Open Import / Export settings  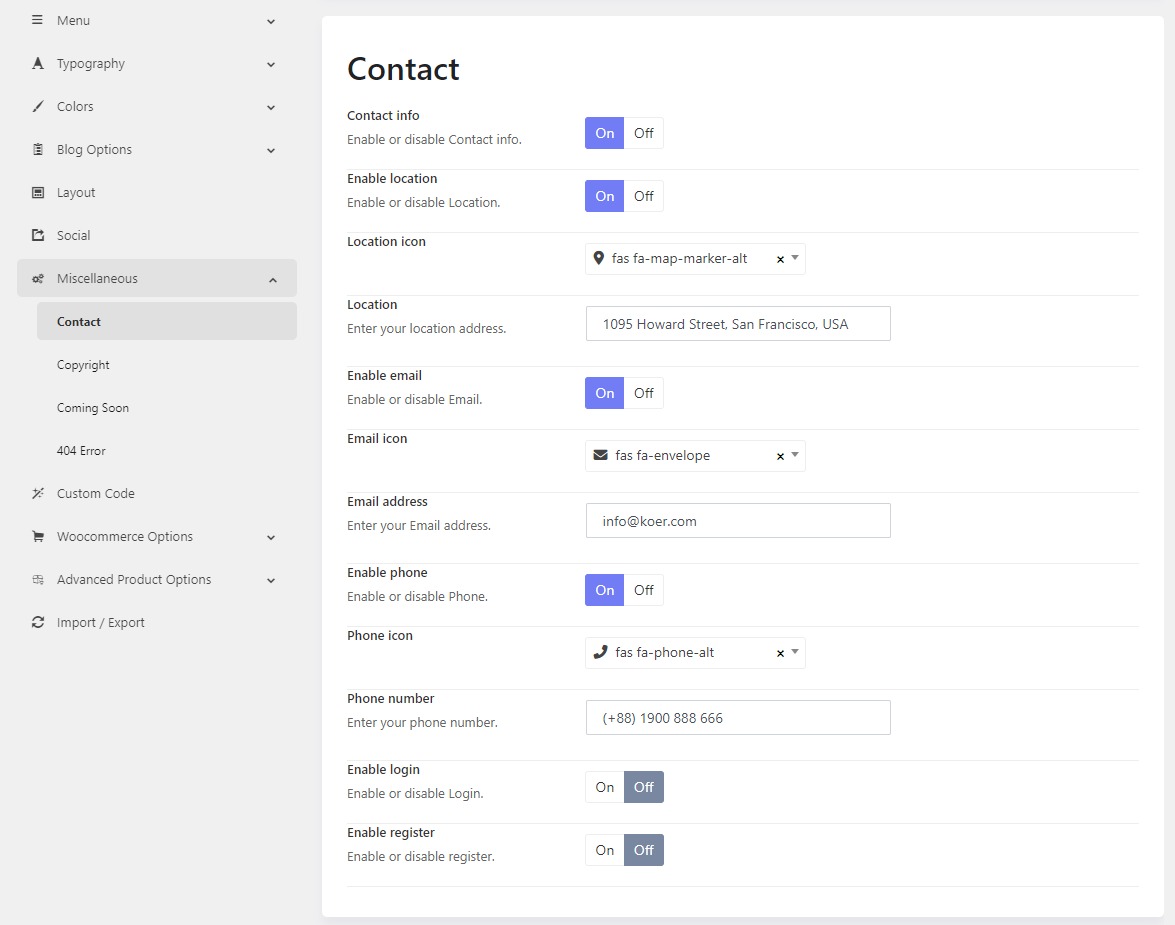[100, 622]
